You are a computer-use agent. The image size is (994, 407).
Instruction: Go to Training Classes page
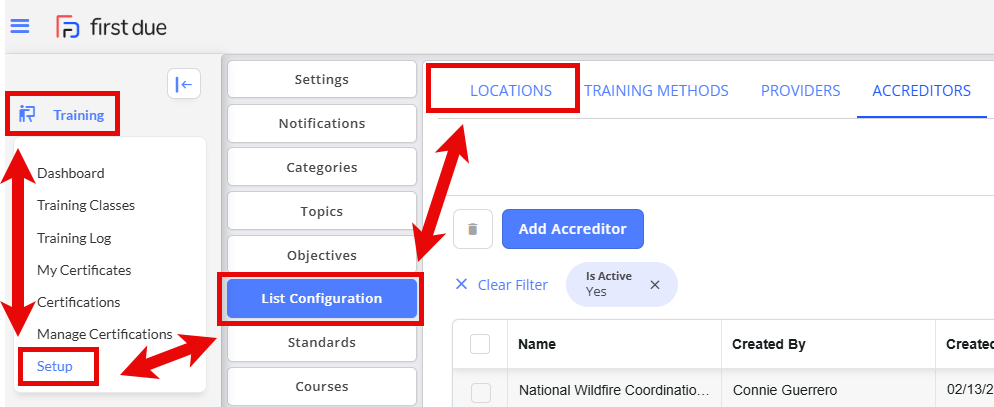(86, 205)
